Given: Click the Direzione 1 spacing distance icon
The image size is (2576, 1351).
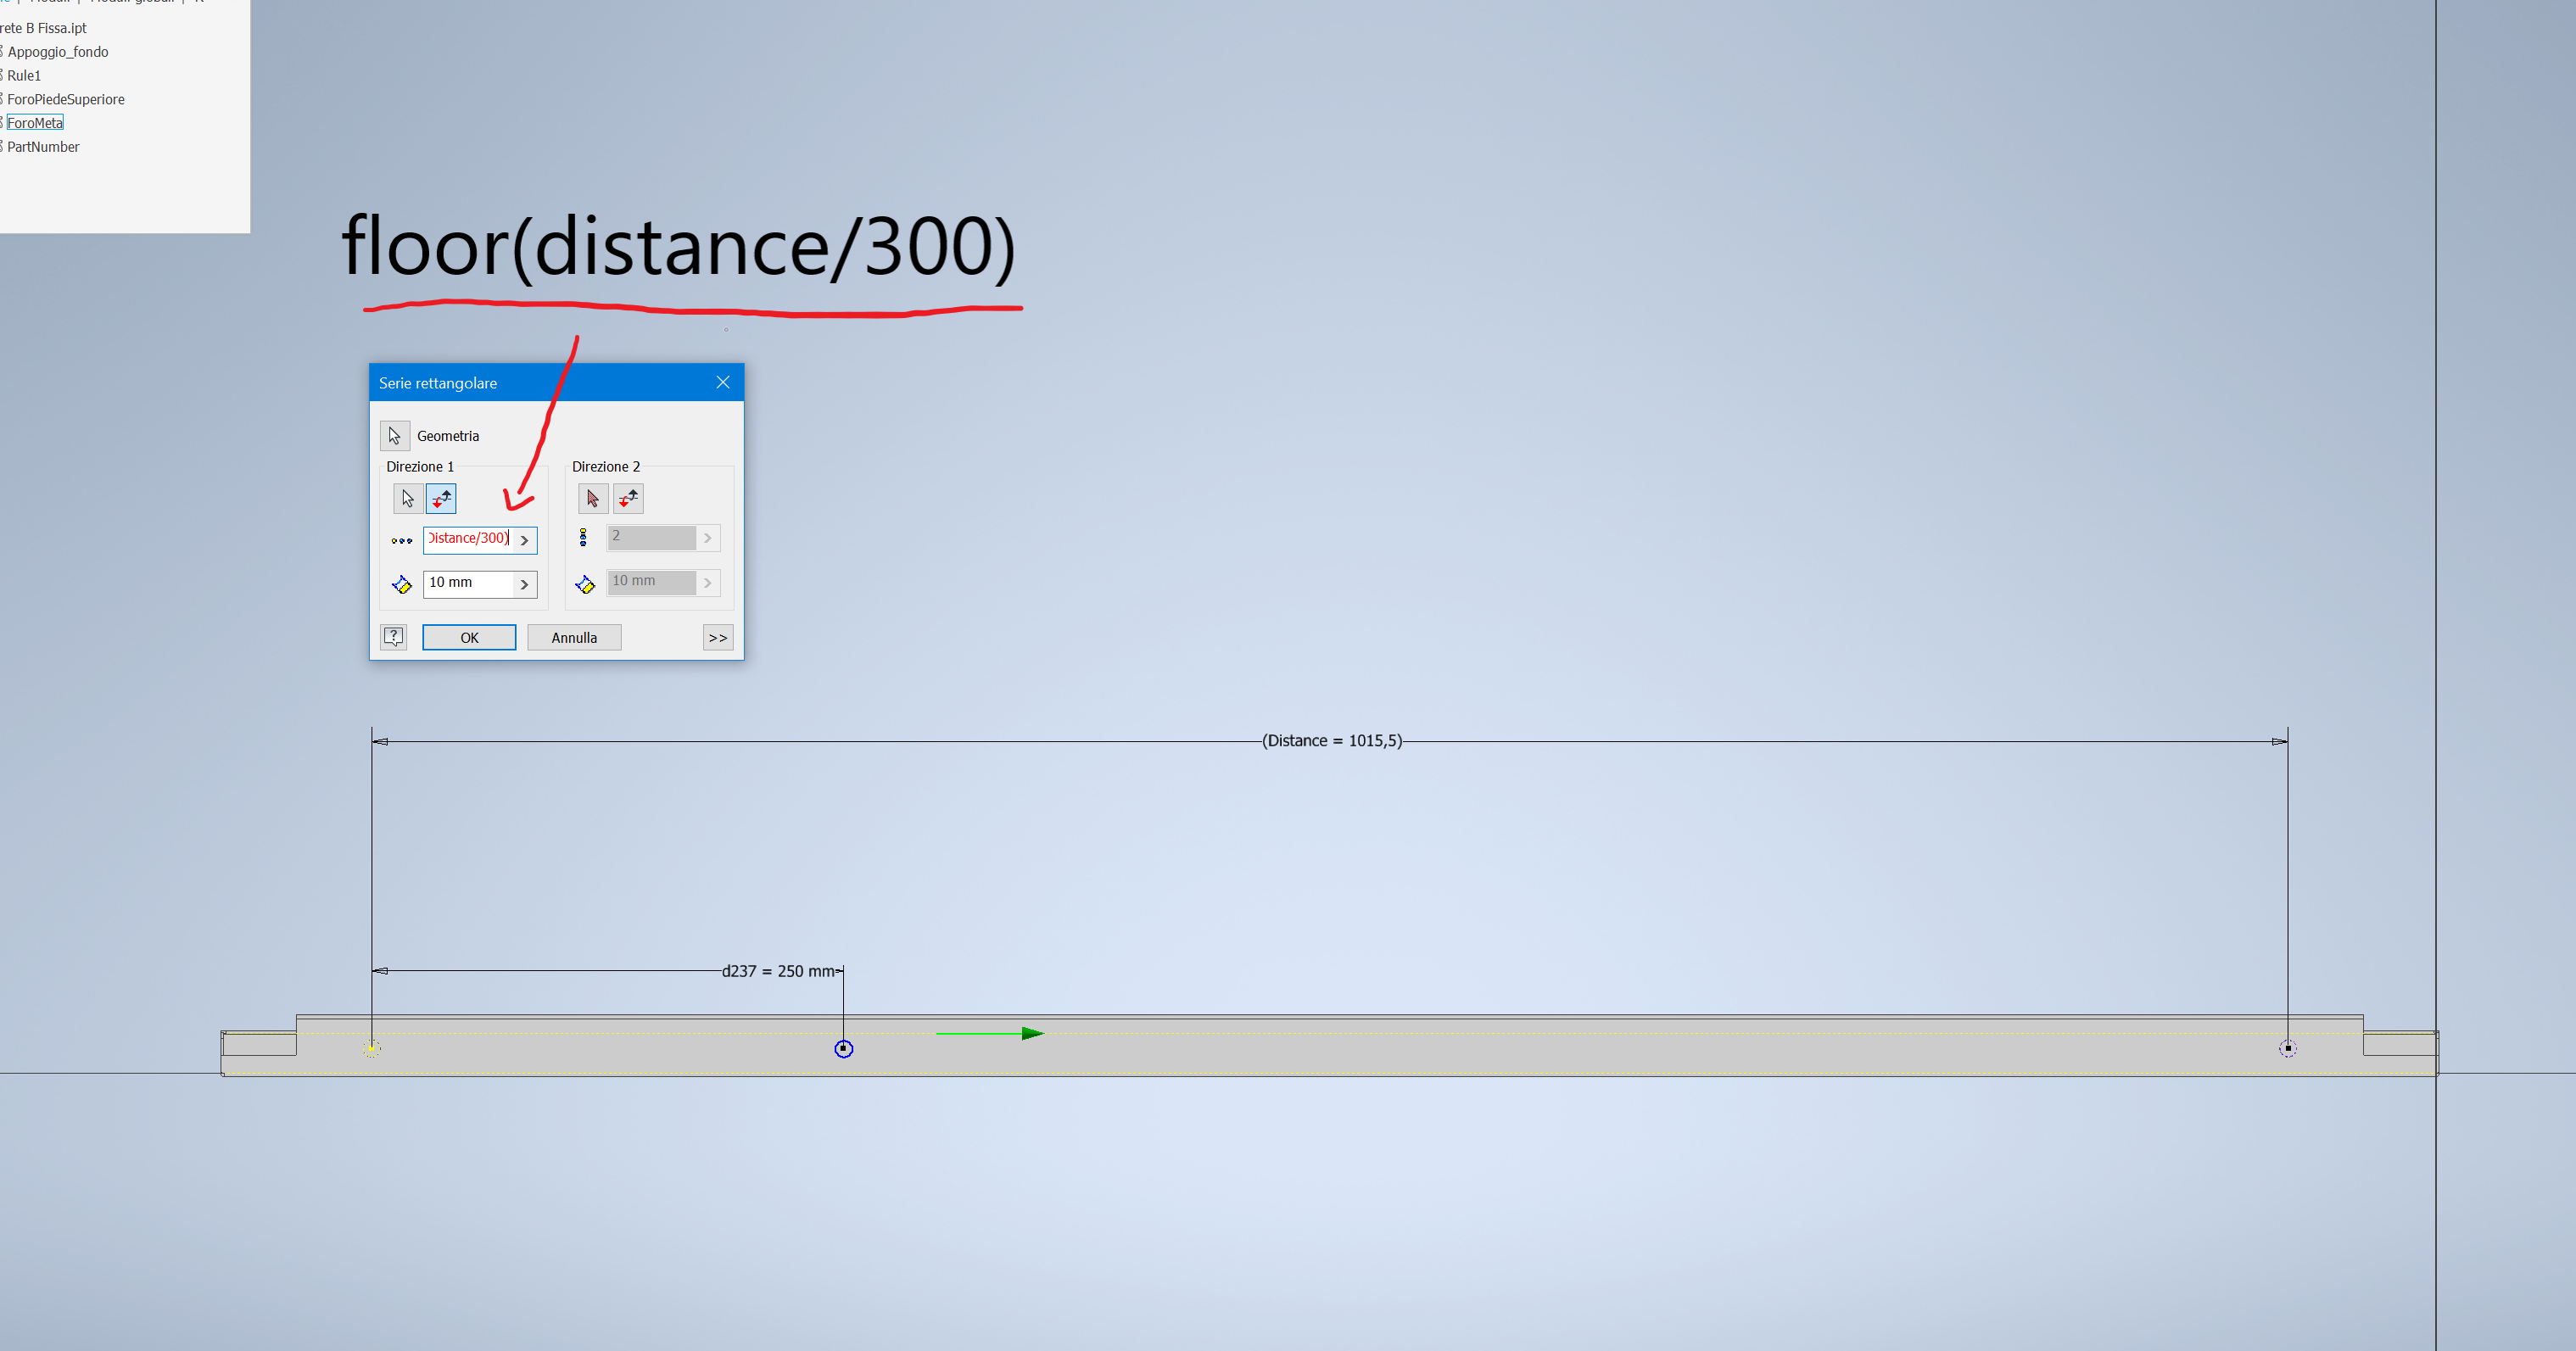Looking at the screenshot, I should [x=401, y=584].
